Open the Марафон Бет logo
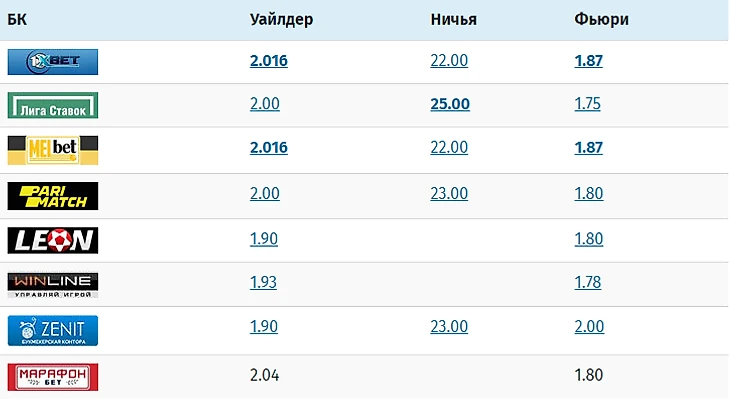The height and width of the screenshot is (414, 730). click(x=53, y=377)
